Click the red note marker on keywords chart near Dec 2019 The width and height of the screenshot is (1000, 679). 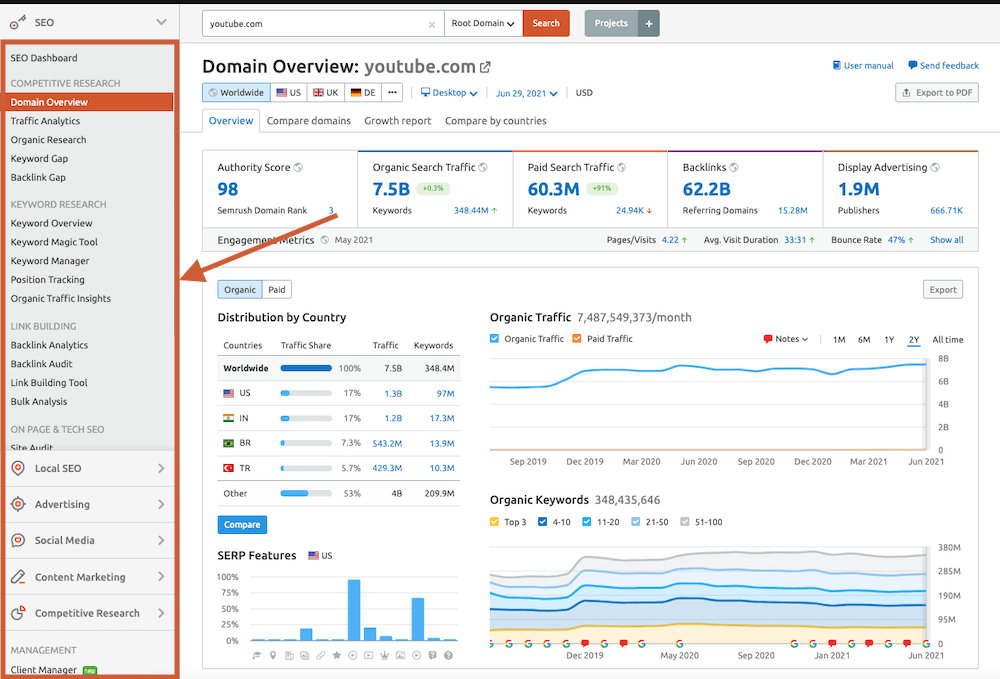585,643
